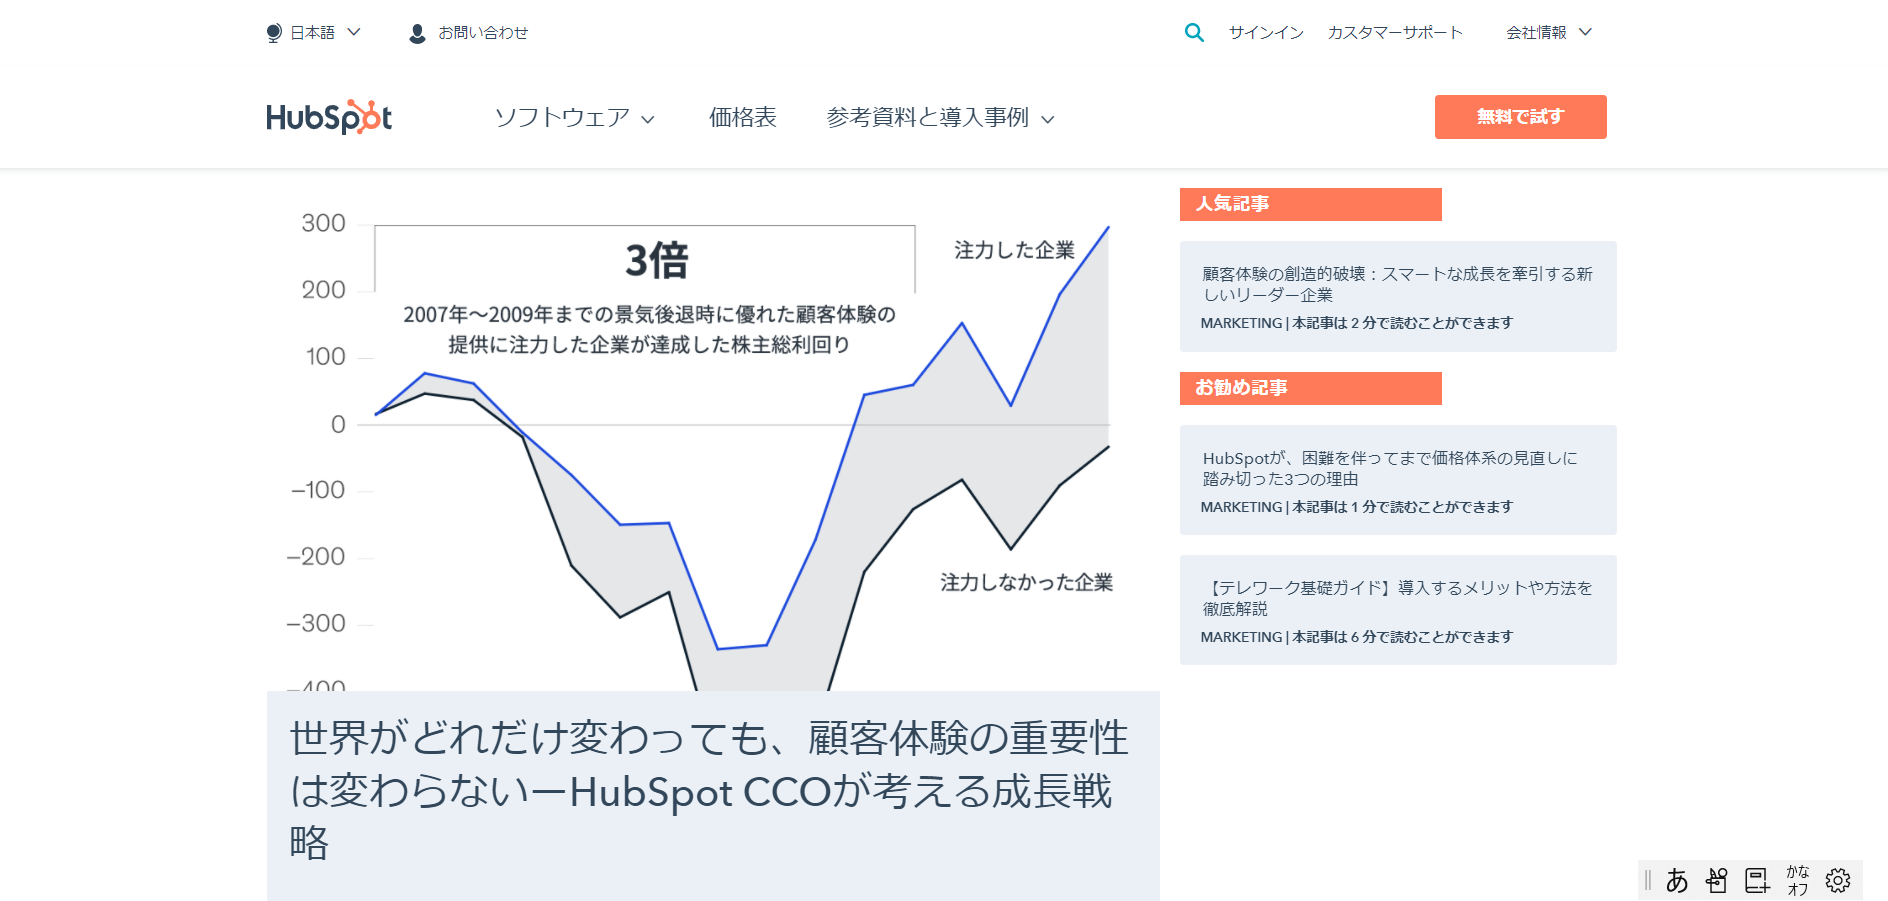Click the サインイン link
Viewport: 1888px width, 901px height.
(1266, 33)
